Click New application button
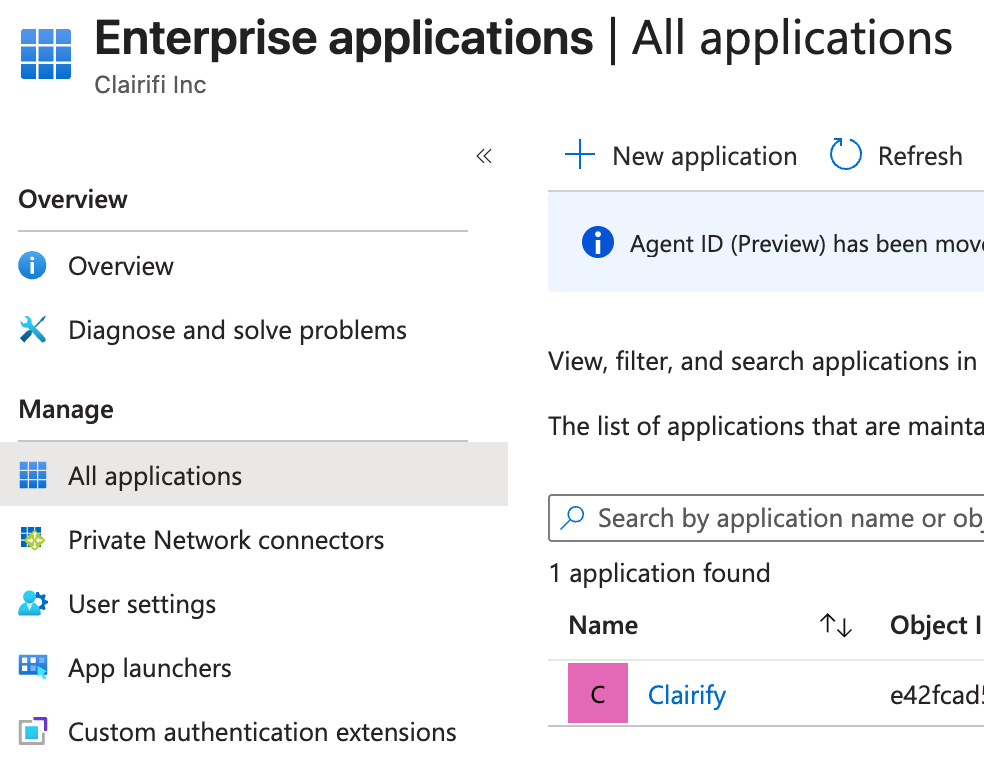Screen dimensions: 984x772 681,156
